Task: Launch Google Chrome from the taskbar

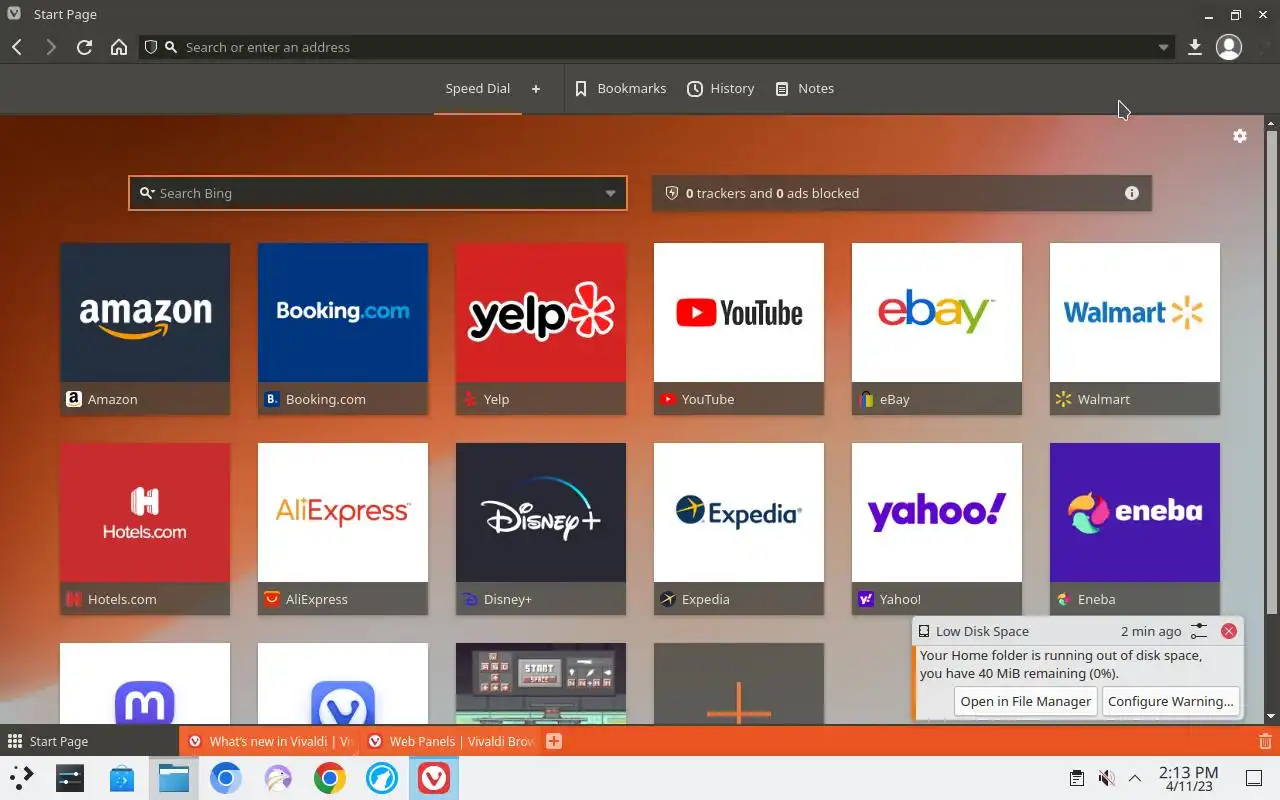Action: [x=330, y=778]
